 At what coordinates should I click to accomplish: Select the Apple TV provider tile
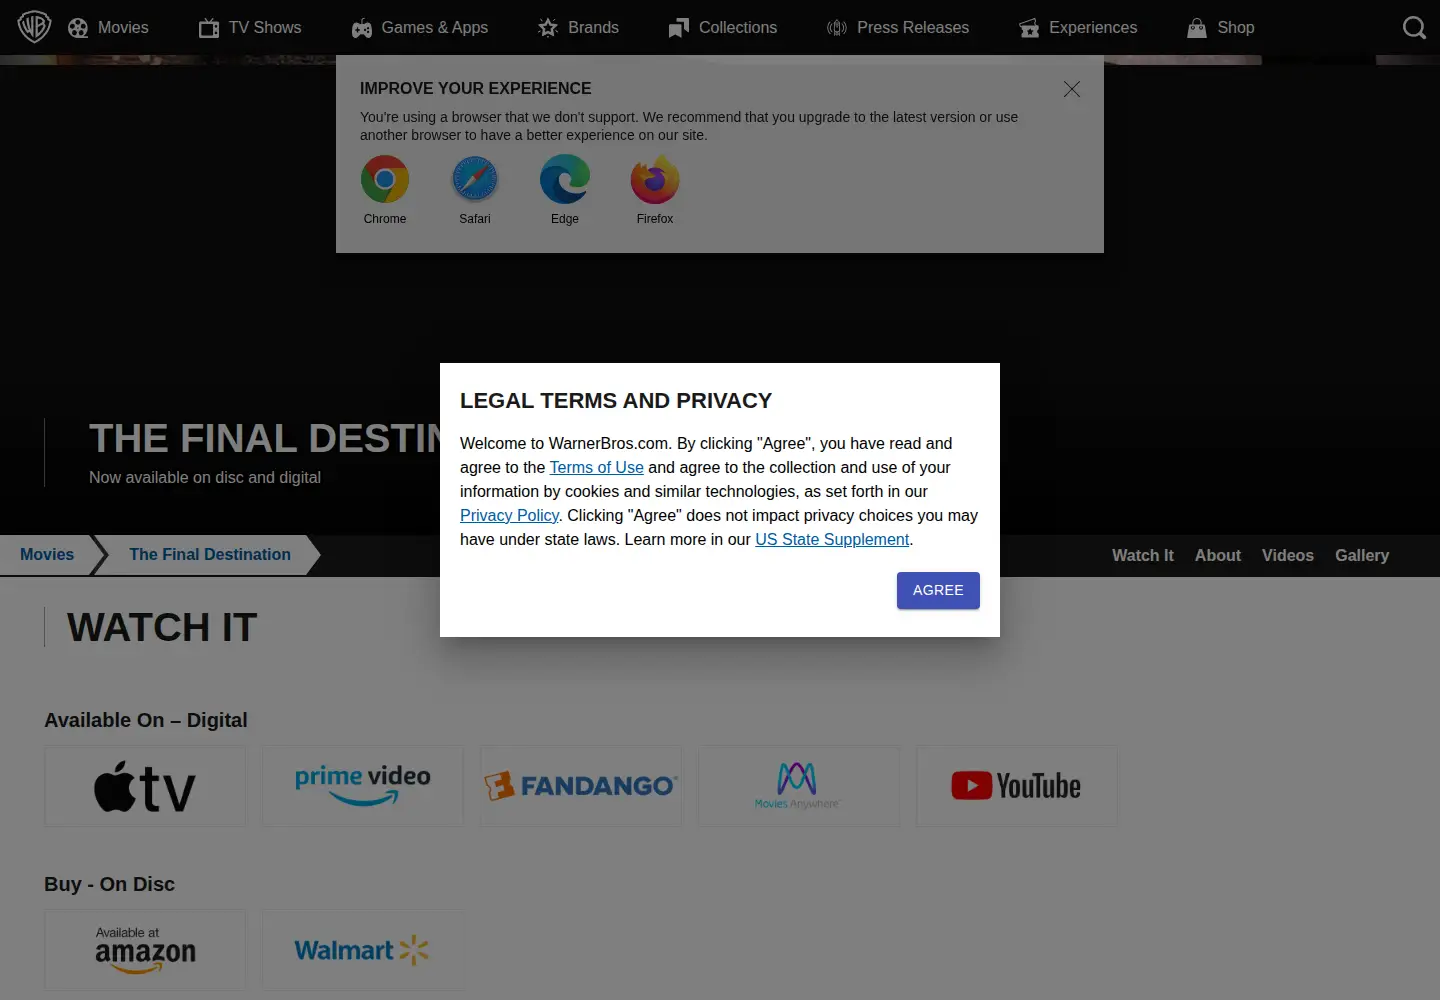145,786
